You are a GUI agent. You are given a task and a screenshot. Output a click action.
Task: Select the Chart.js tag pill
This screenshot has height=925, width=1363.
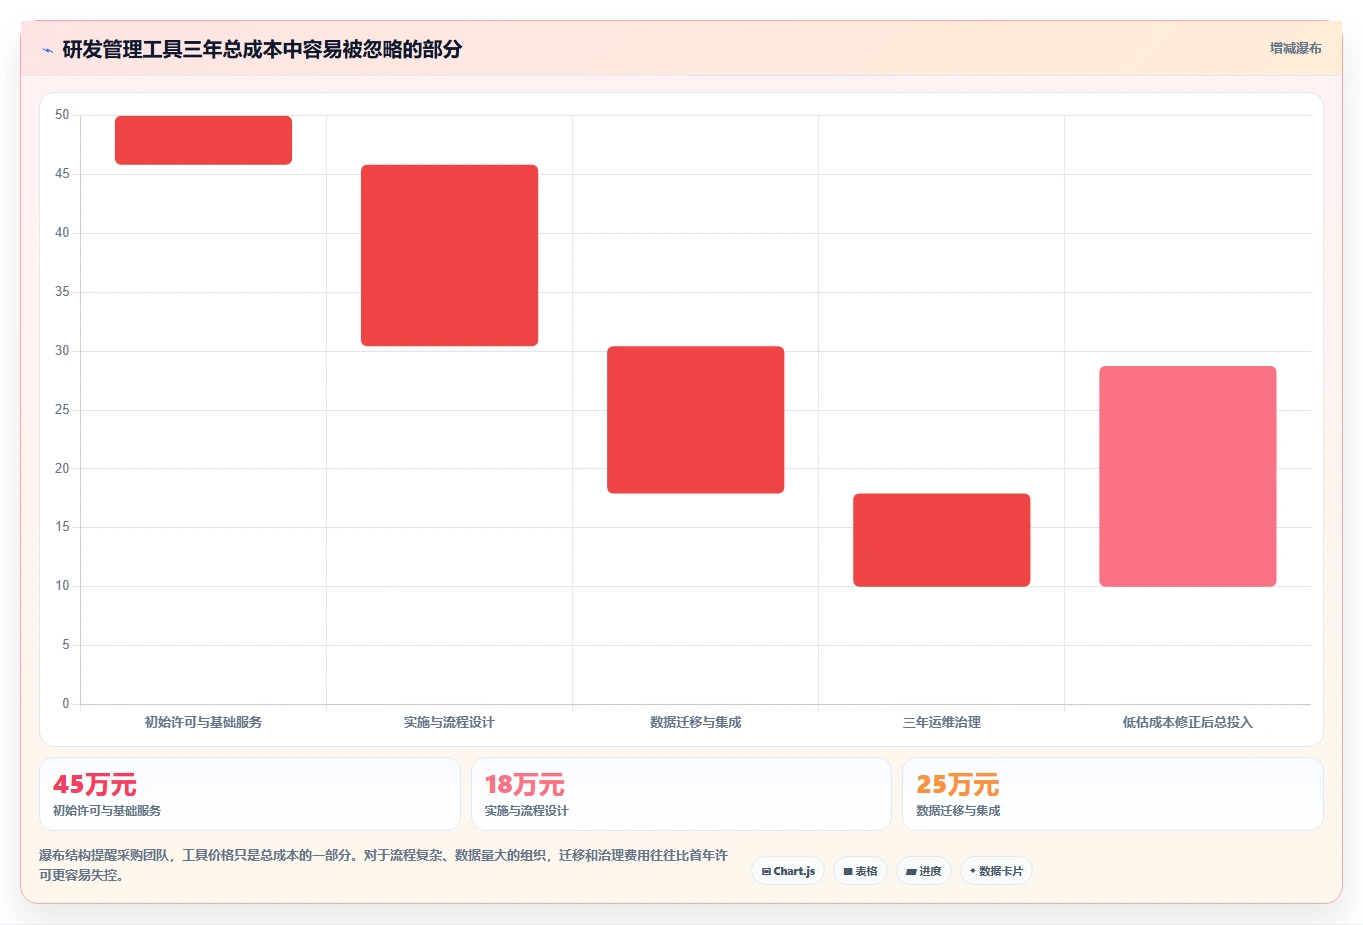click(788, 871)
